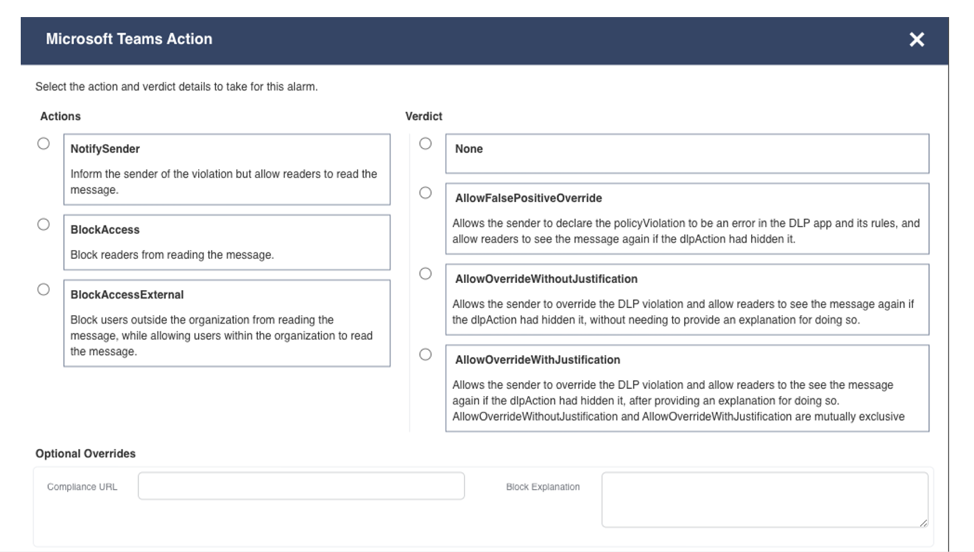Image resolution: width=974 pixels, height=552 pixels.
Task: Choose the AllowOverrideWithoutJustification radio button
Action: [x=426, y=274]
